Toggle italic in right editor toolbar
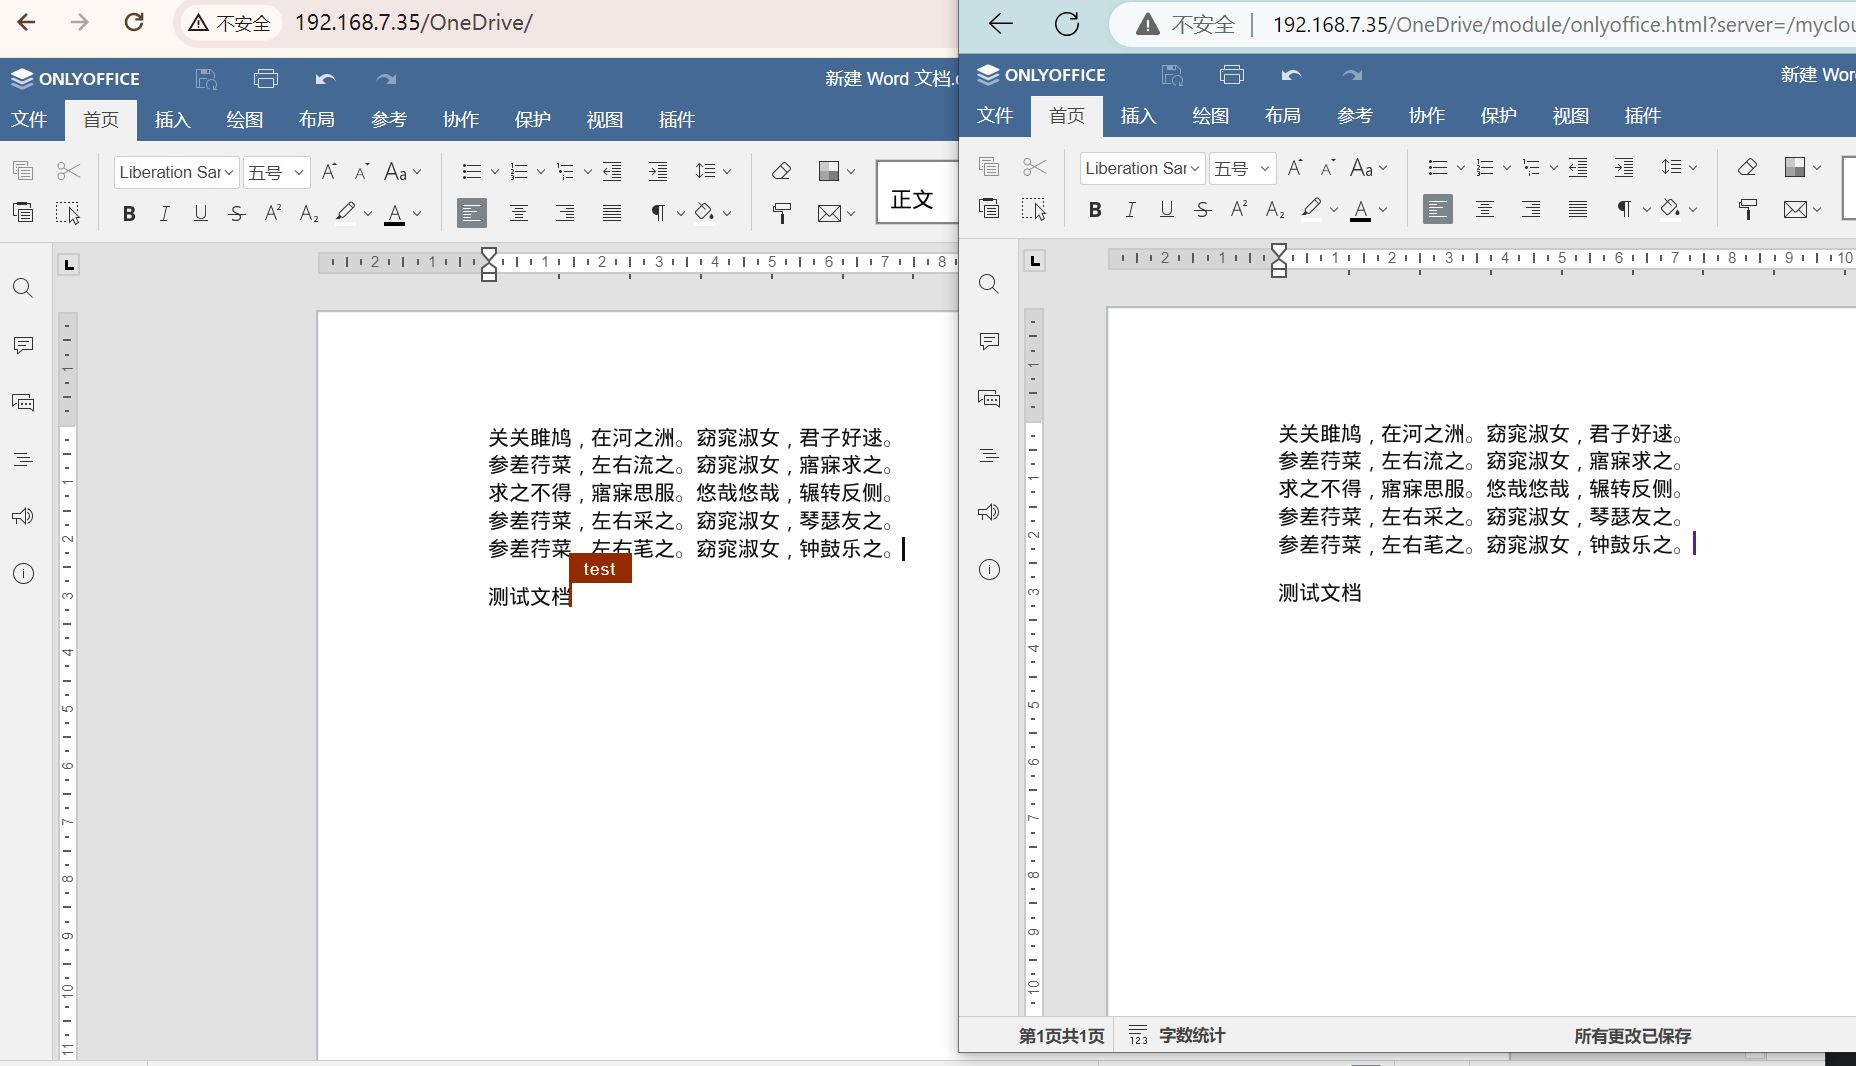 (x=1130, y=209)
